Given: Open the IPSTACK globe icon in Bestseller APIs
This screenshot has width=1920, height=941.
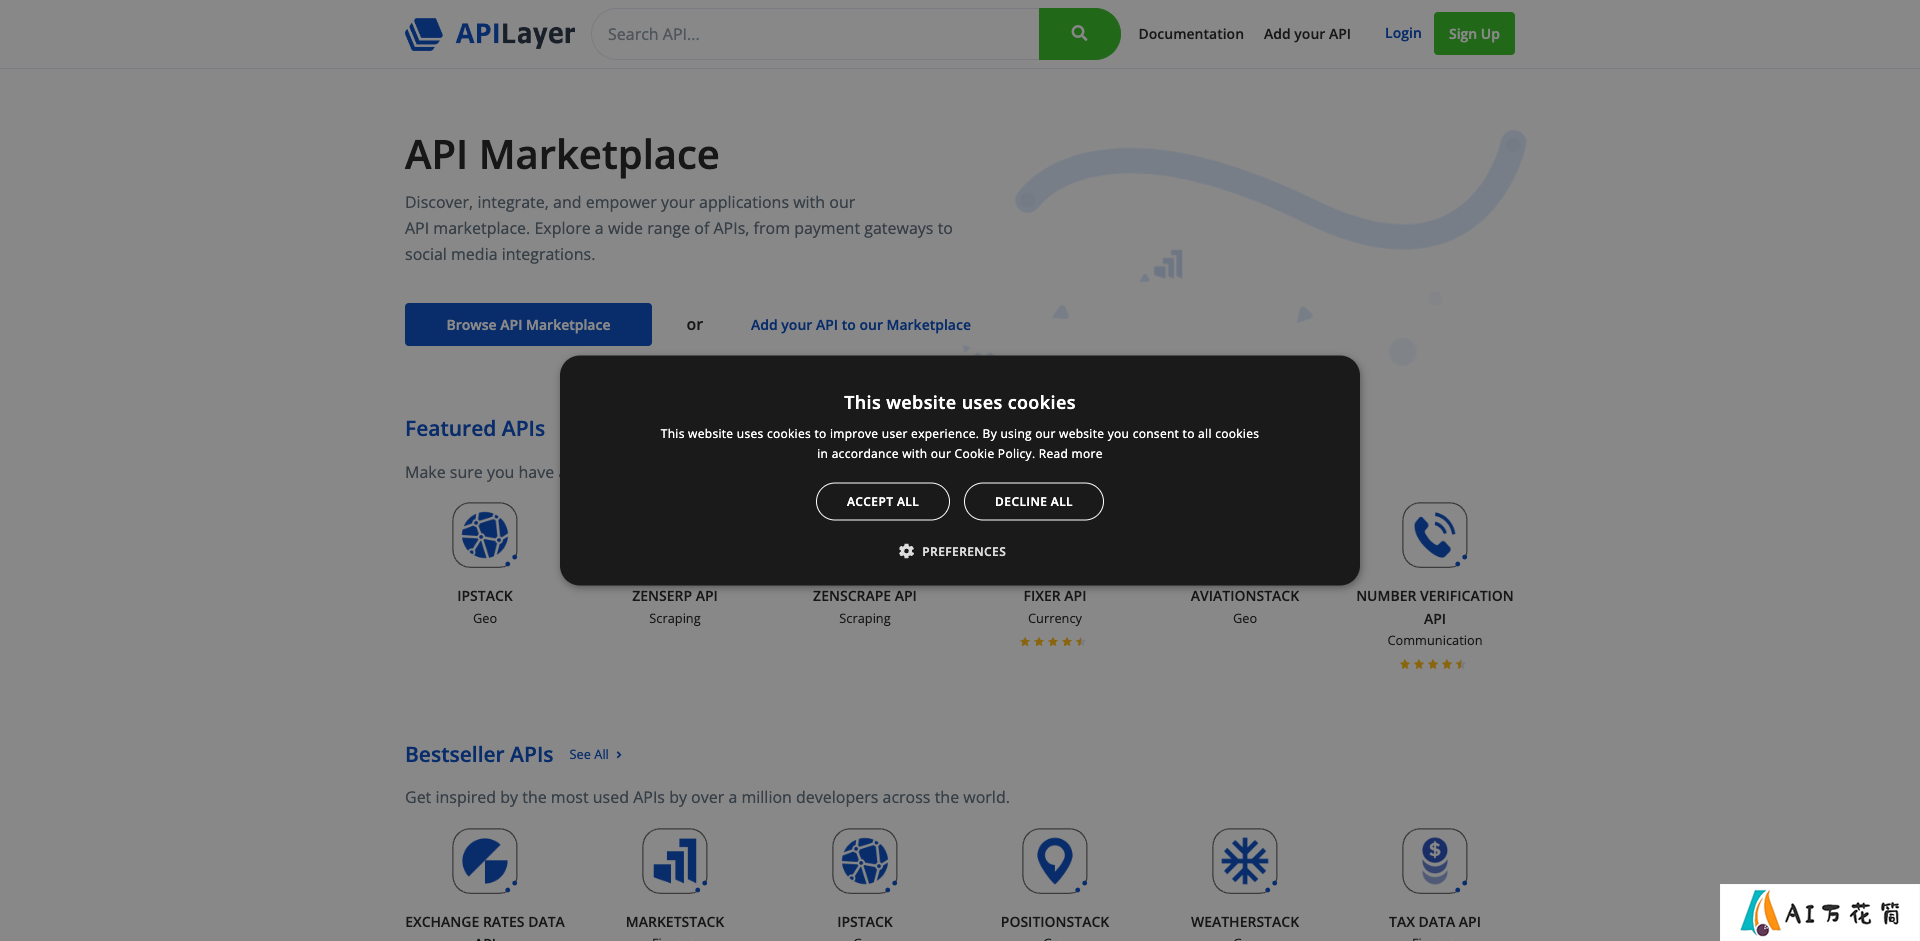Looking at the screenshot, I should (865, 861).
